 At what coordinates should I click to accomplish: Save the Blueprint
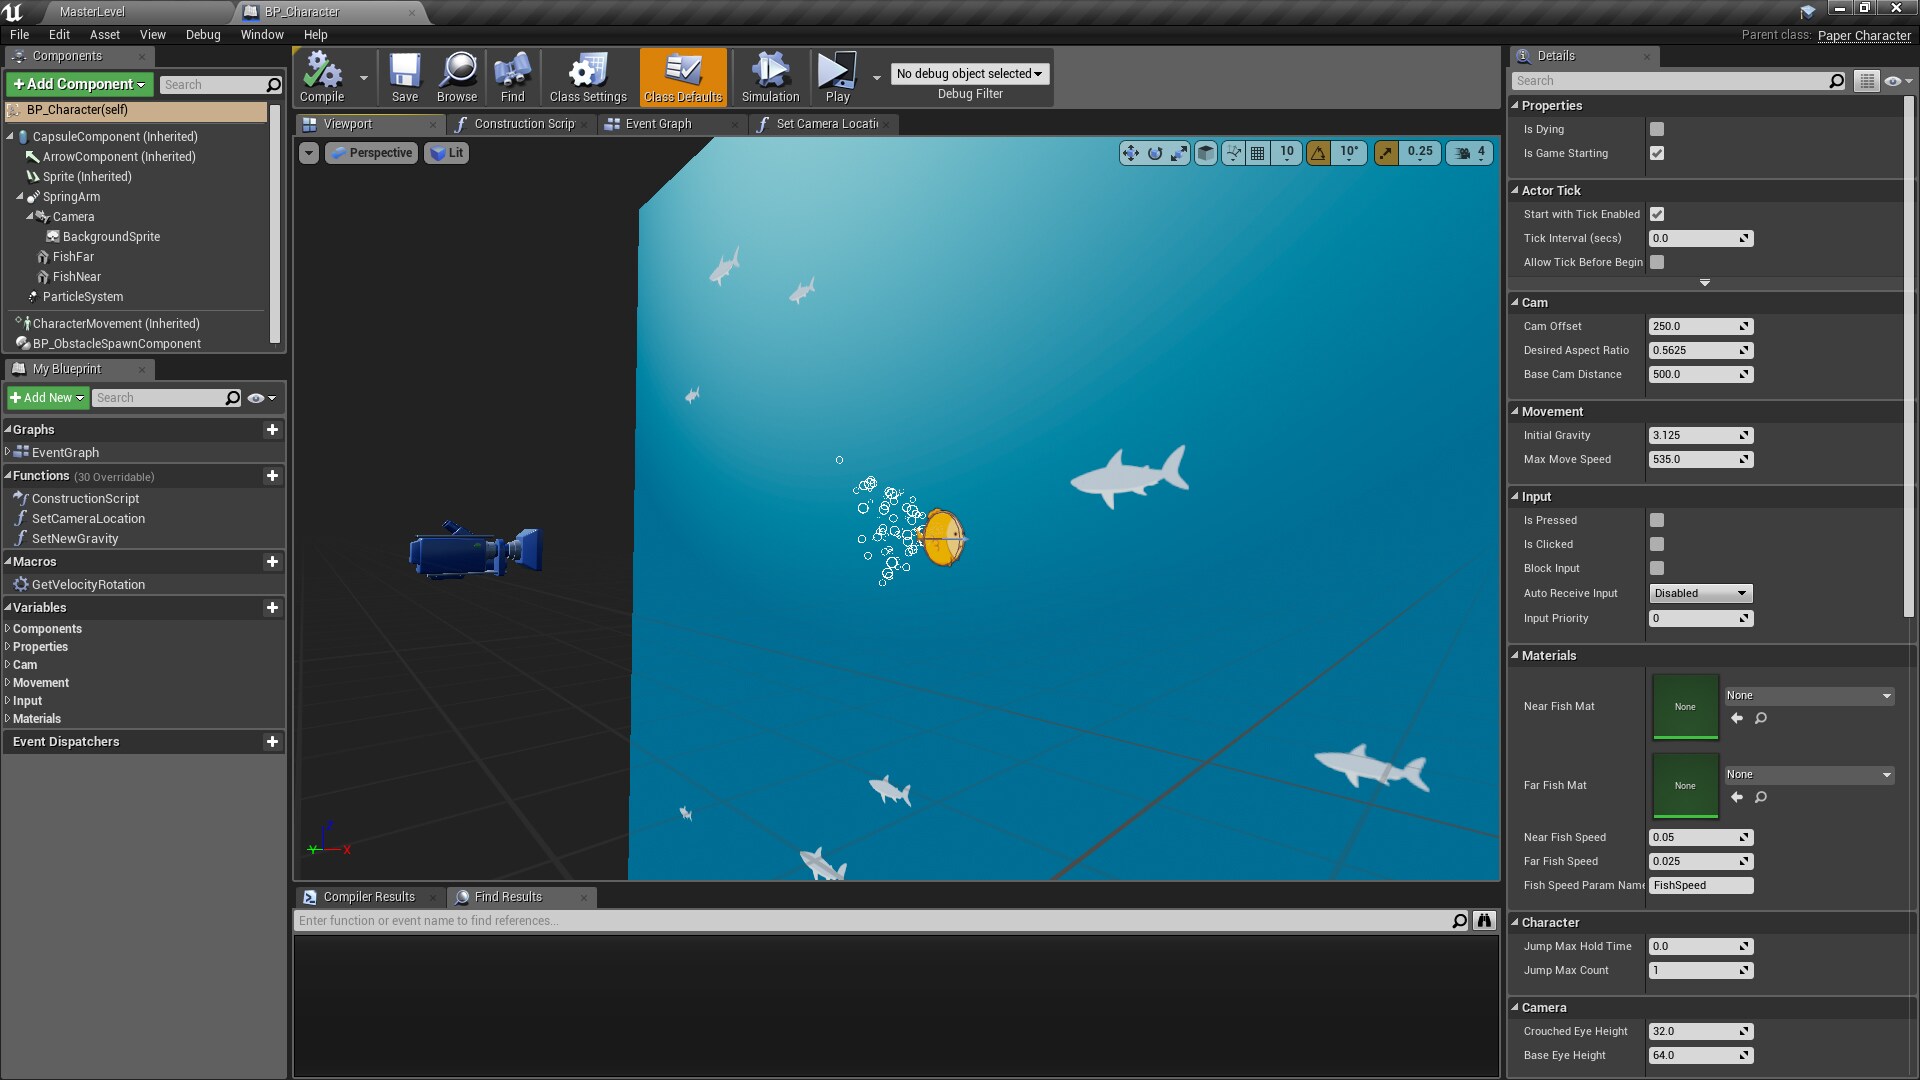pos(405,75)
